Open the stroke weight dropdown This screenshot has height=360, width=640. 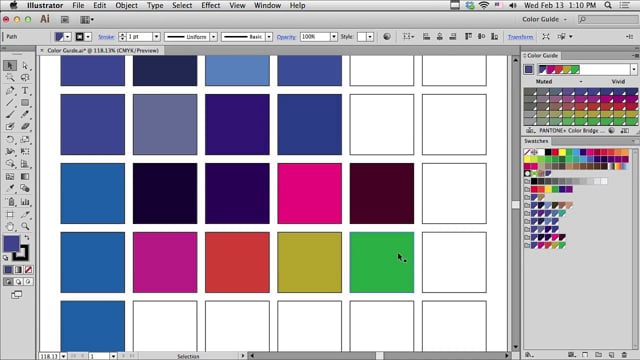tap(156, 37)
